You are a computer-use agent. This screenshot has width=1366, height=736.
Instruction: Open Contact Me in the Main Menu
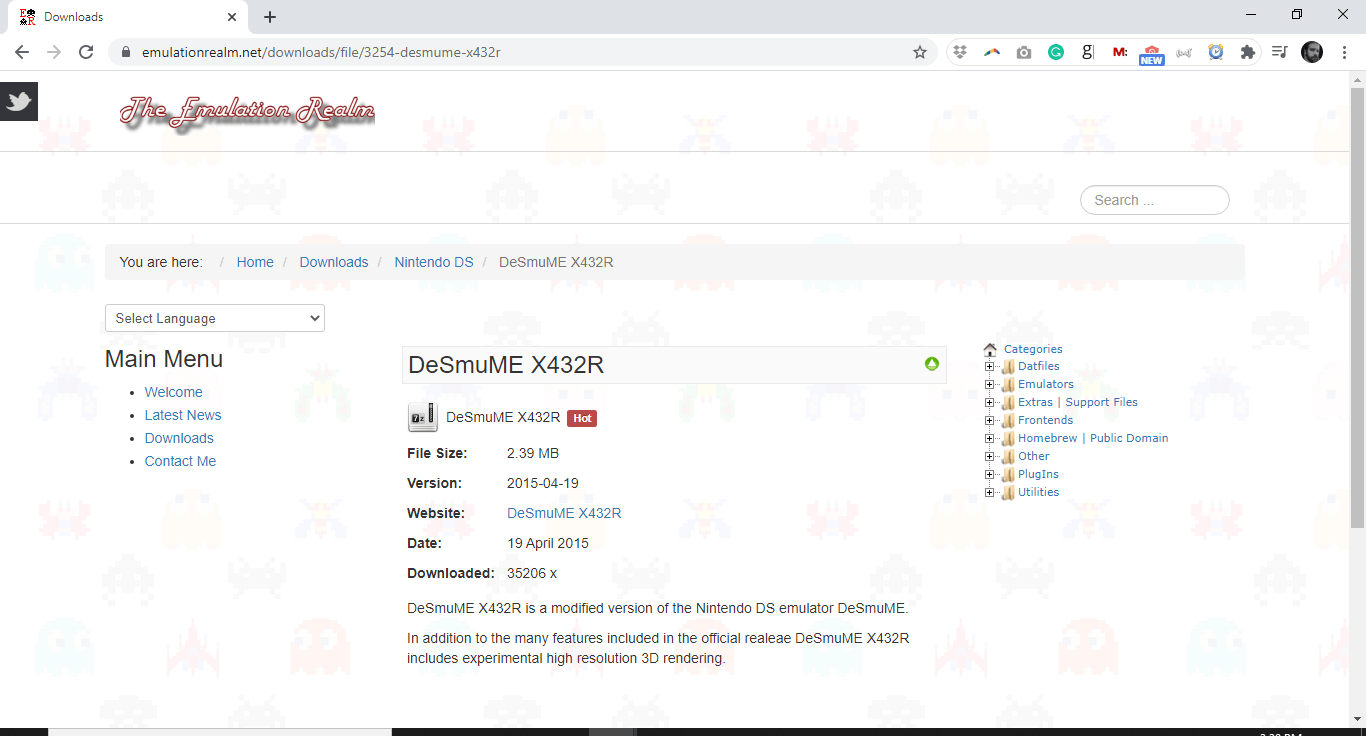coord(180,461)
